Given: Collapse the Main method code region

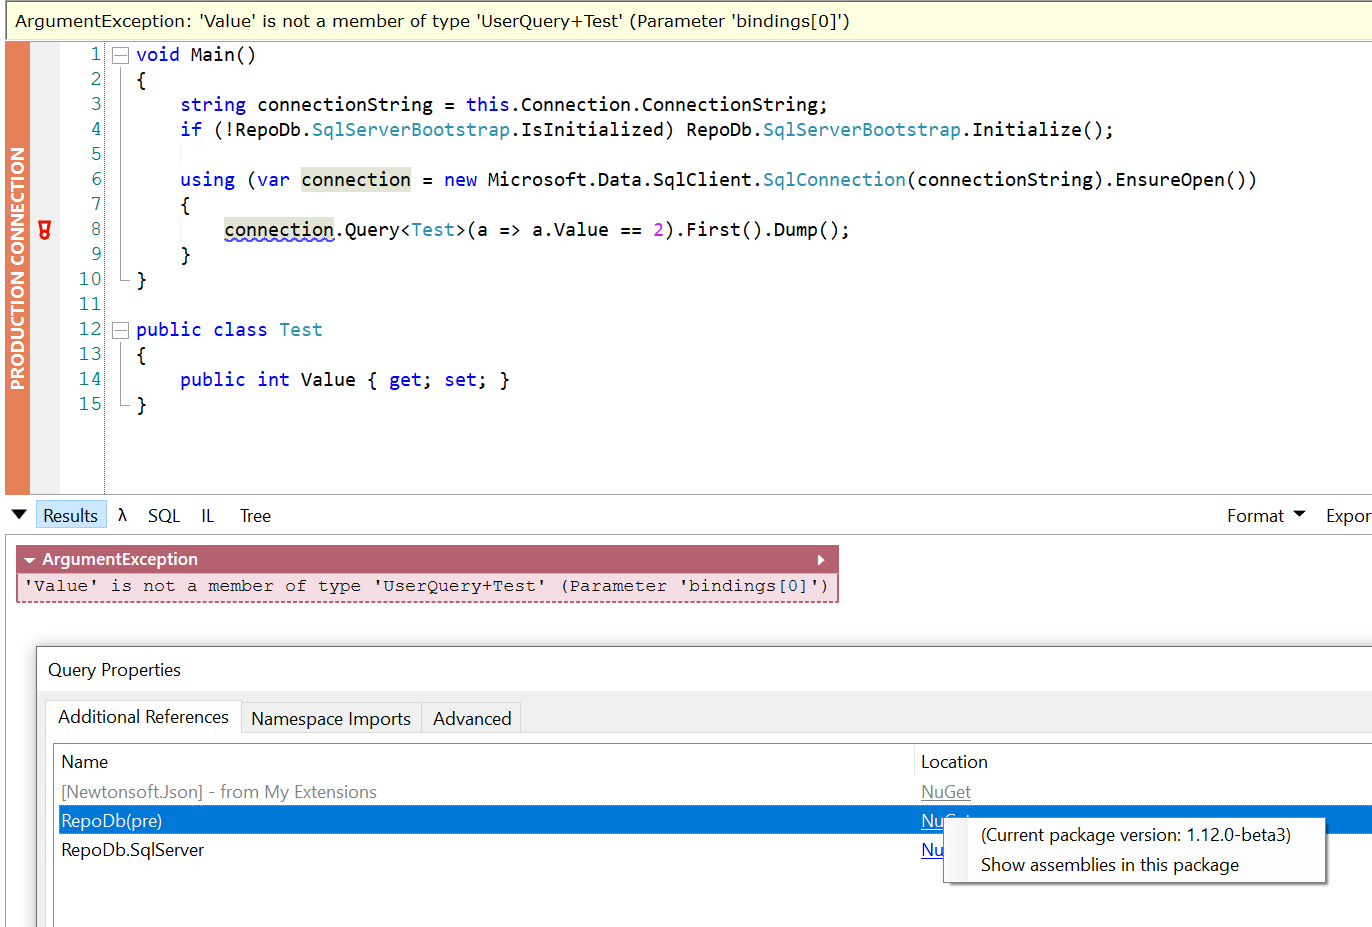Looking at the screenshot, I should pyautogui.click(x=119, y=54).
